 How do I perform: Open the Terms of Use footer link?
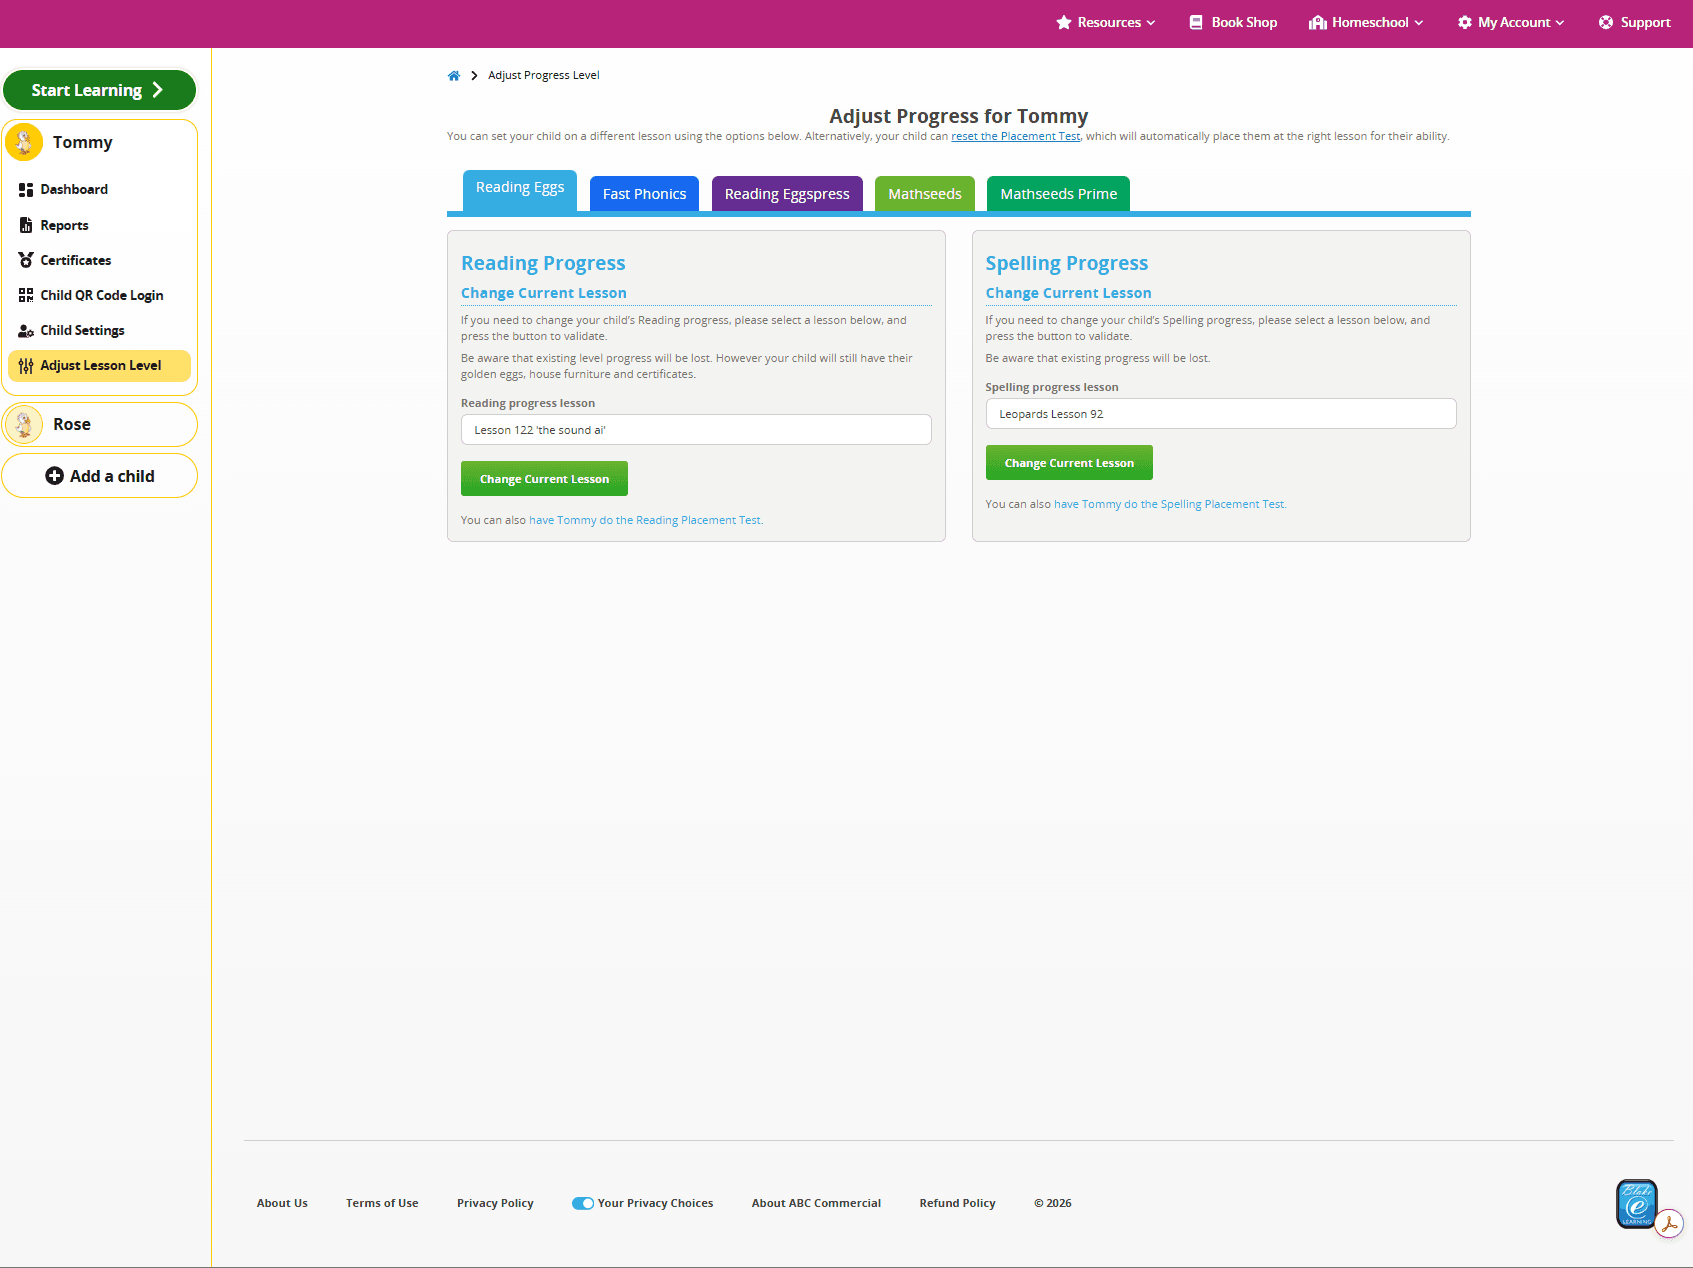click(x=382, y=1203)
